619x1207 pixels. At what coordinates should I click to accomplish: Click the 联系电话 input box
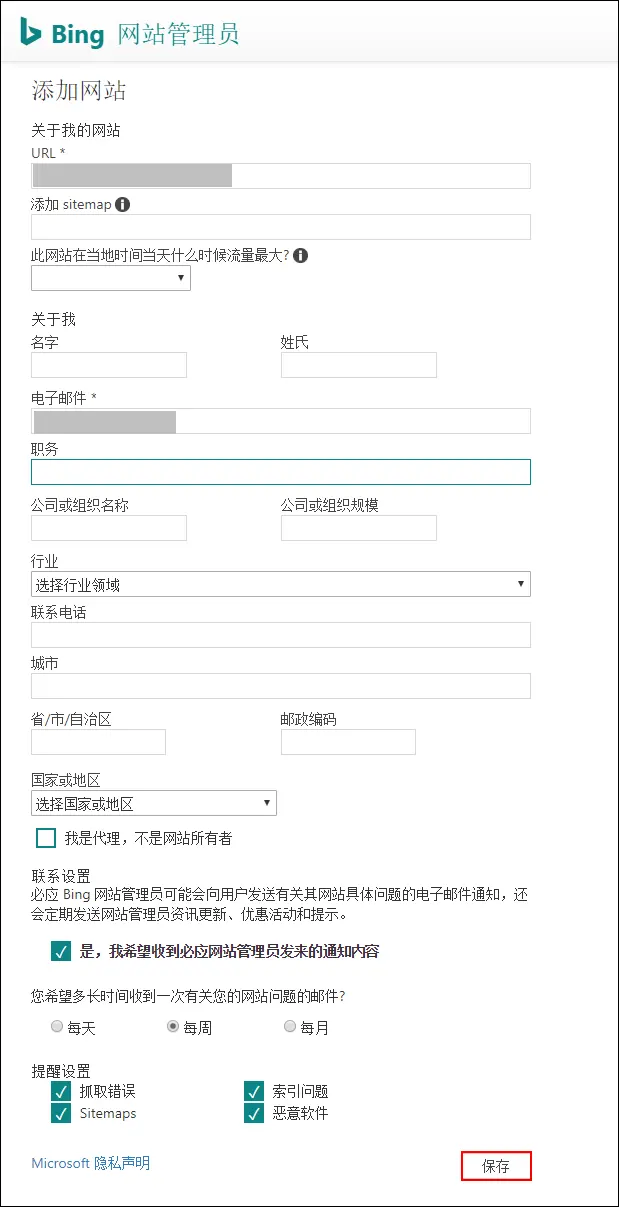click(280, 635)
